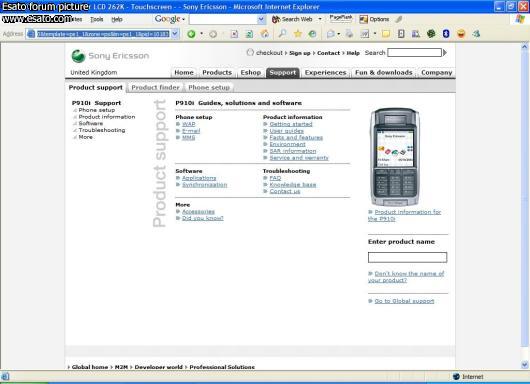Click the browser Back arrow button
This screenshot has width=530, height=384.
pyautogui.click(x=191, y=34)
